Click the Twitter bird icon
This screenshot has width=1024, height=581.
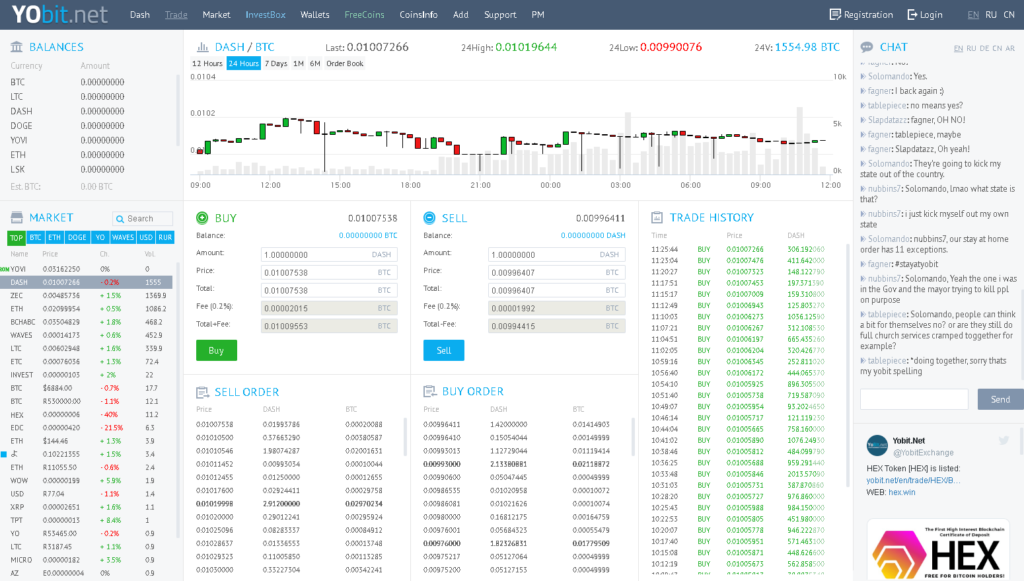click(1004, 441)
